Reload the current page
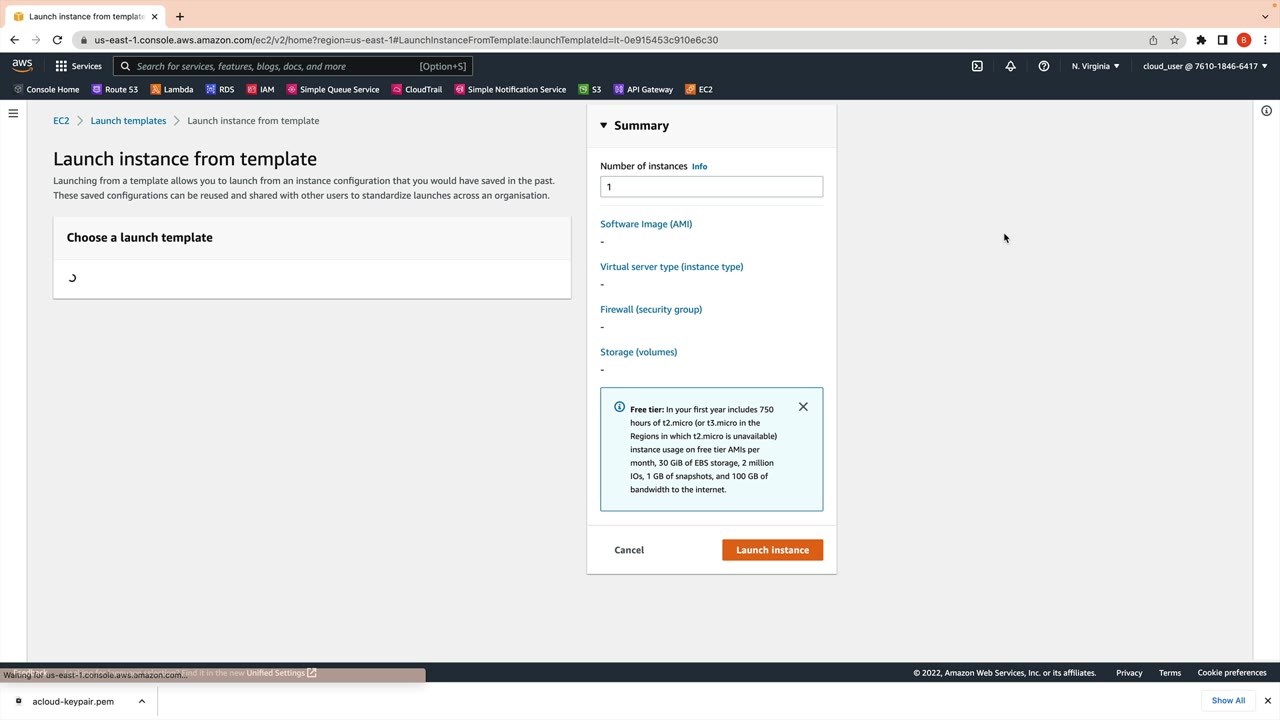 click(57, 40)
